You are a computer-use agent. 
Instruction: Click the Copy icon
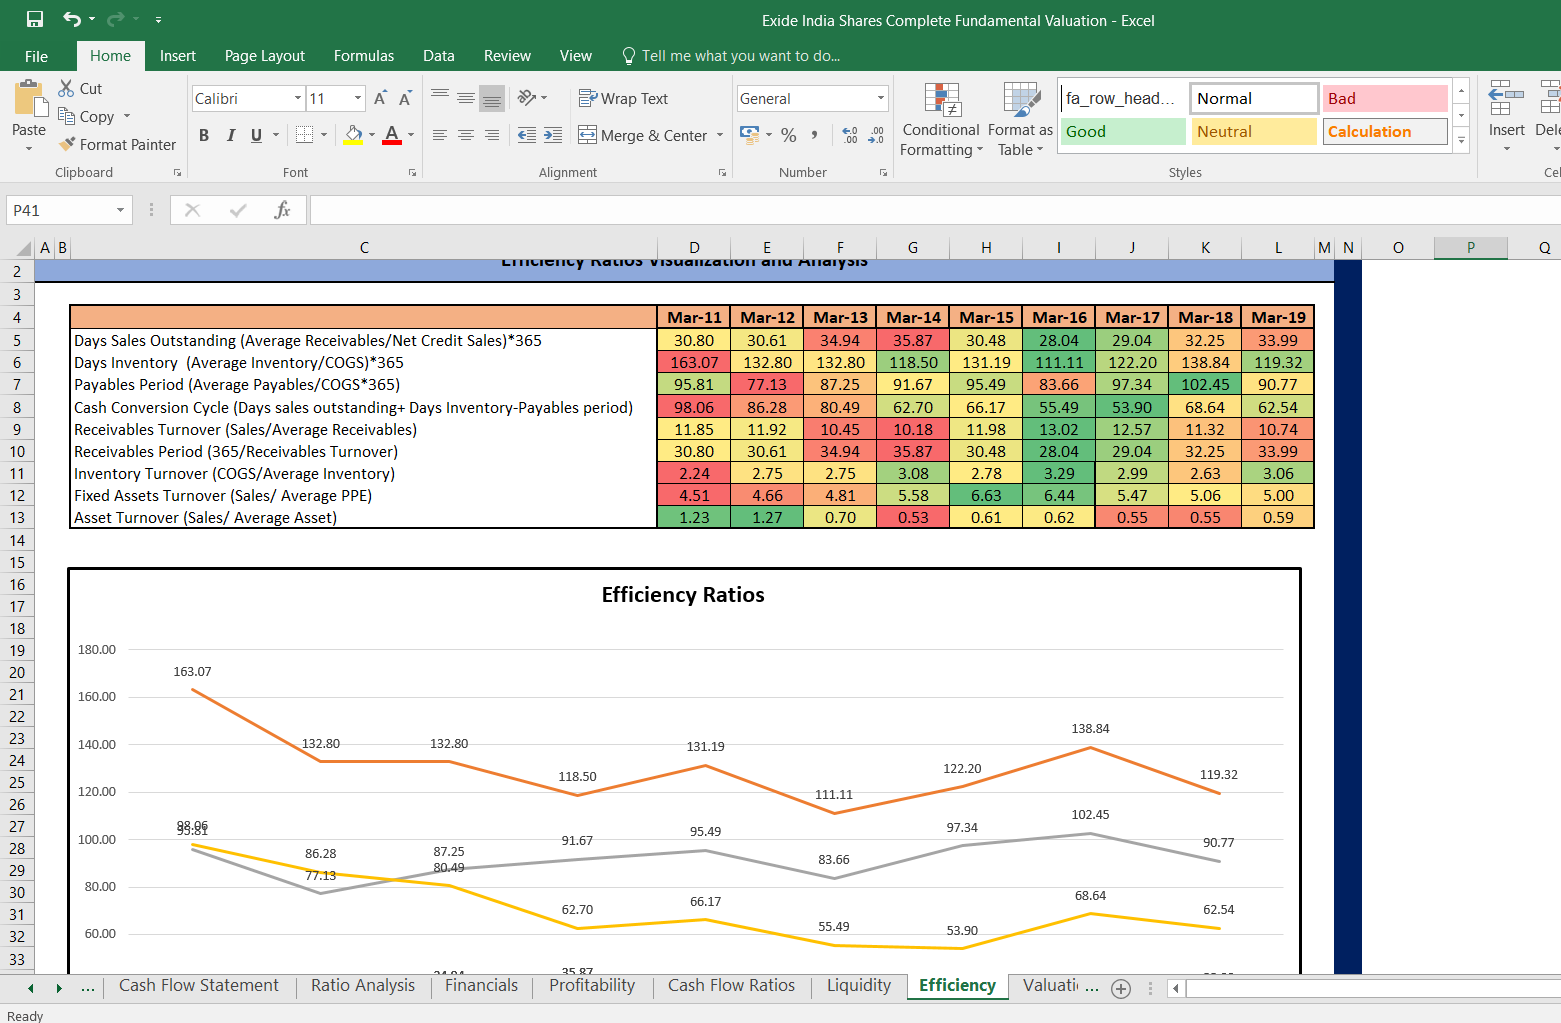click(67, 116)
